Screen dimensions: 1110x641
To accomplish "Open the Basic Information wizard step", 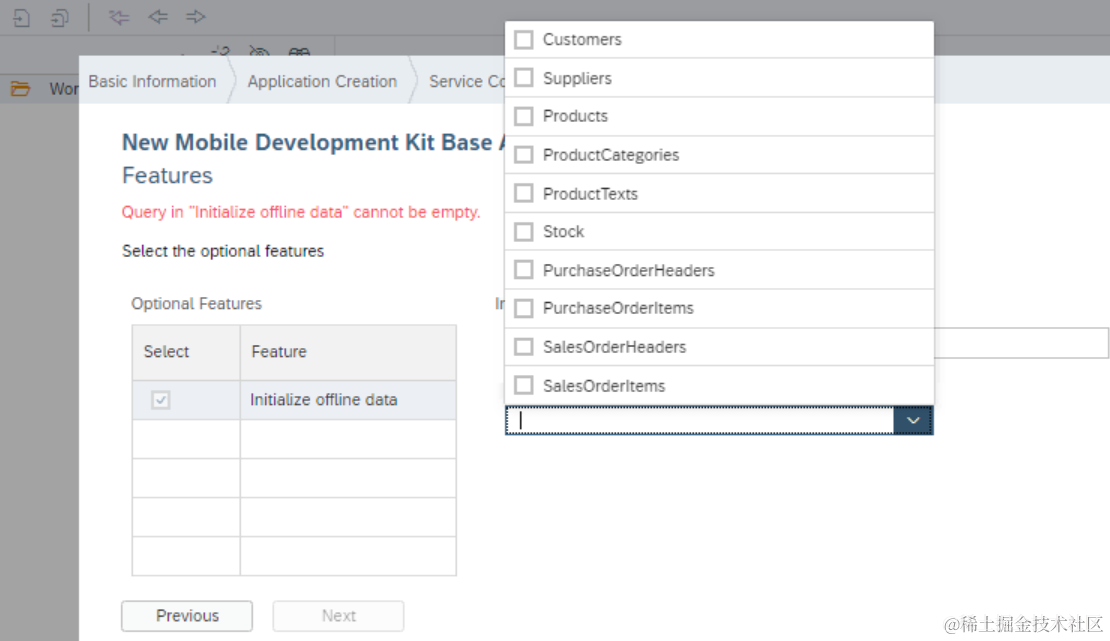I will click(x=152, y=82).
